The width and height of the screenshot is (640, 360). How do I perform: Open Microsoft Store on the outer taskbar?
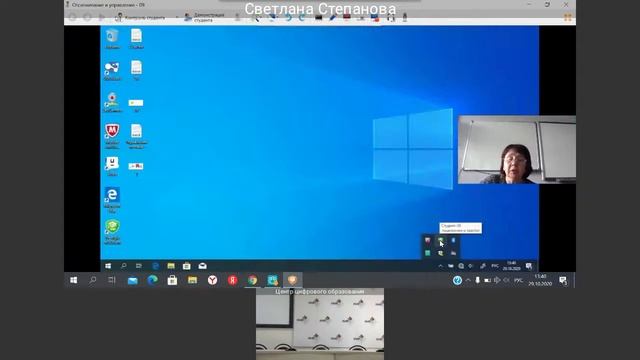(x=172, y=280)
